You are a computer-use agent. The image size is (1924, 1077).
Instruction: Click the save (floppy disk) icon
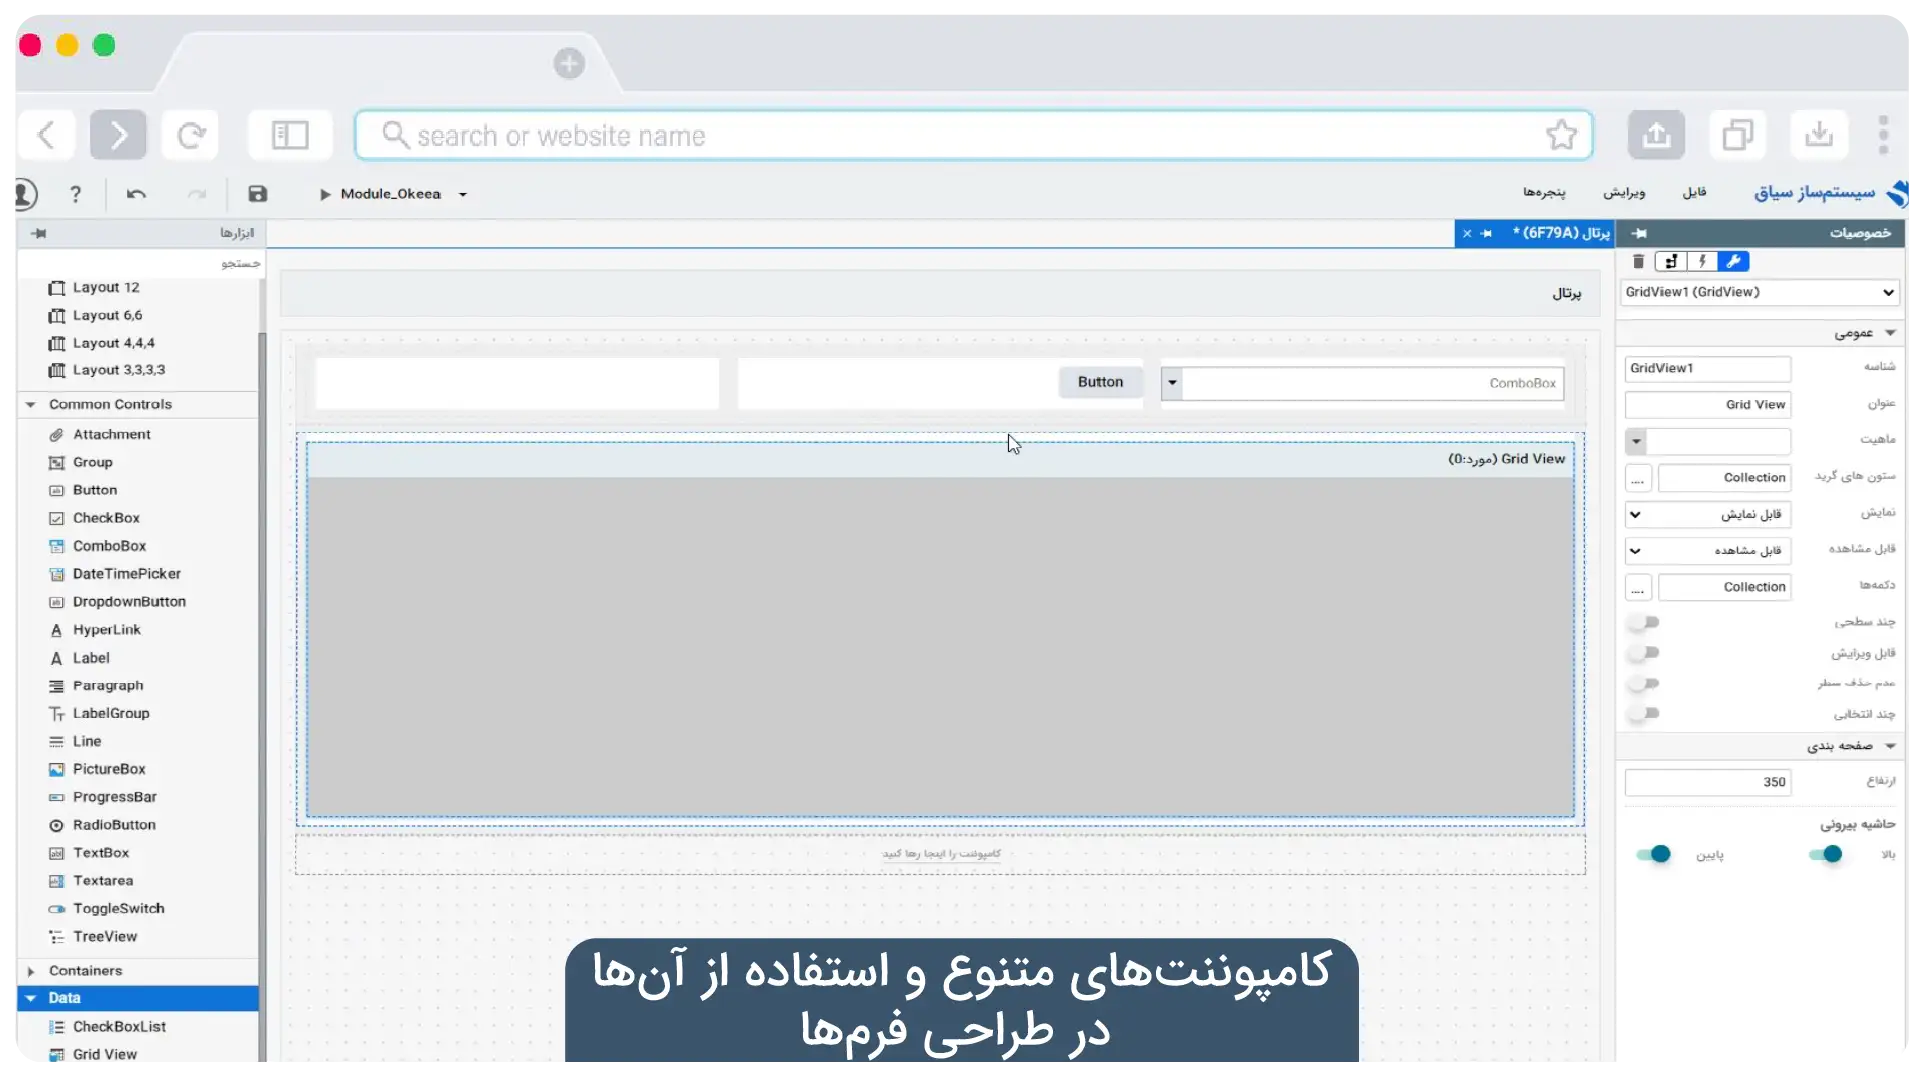(x=257, y=194)
